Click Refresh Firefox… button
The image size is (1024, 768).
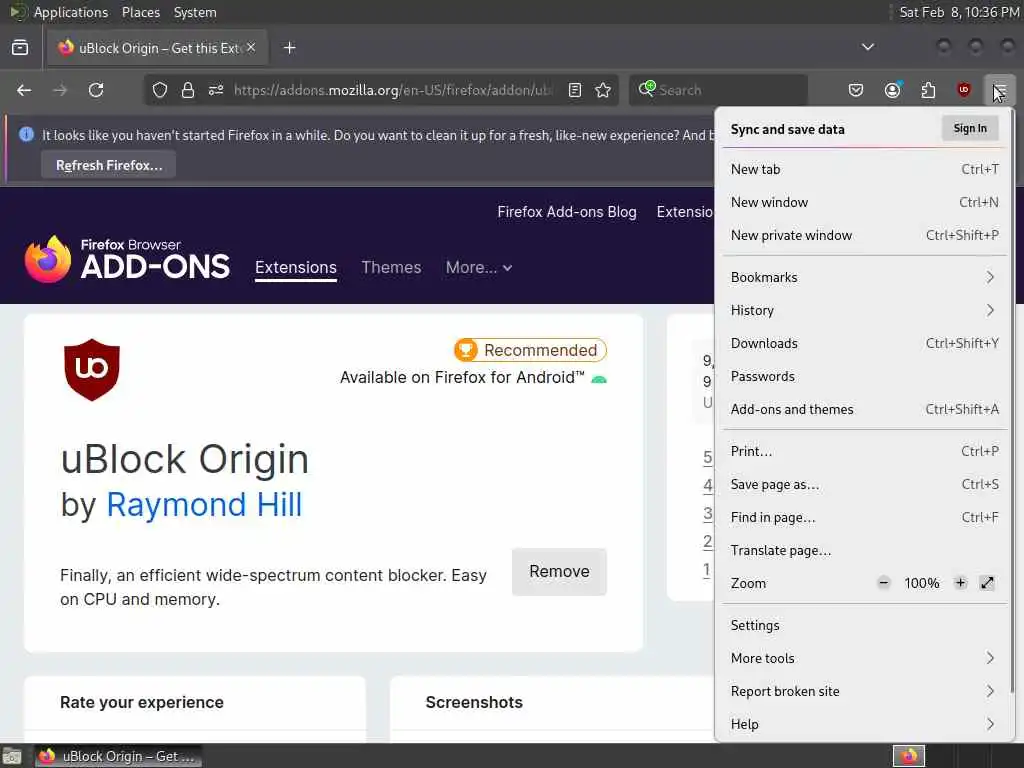point(108,165)
